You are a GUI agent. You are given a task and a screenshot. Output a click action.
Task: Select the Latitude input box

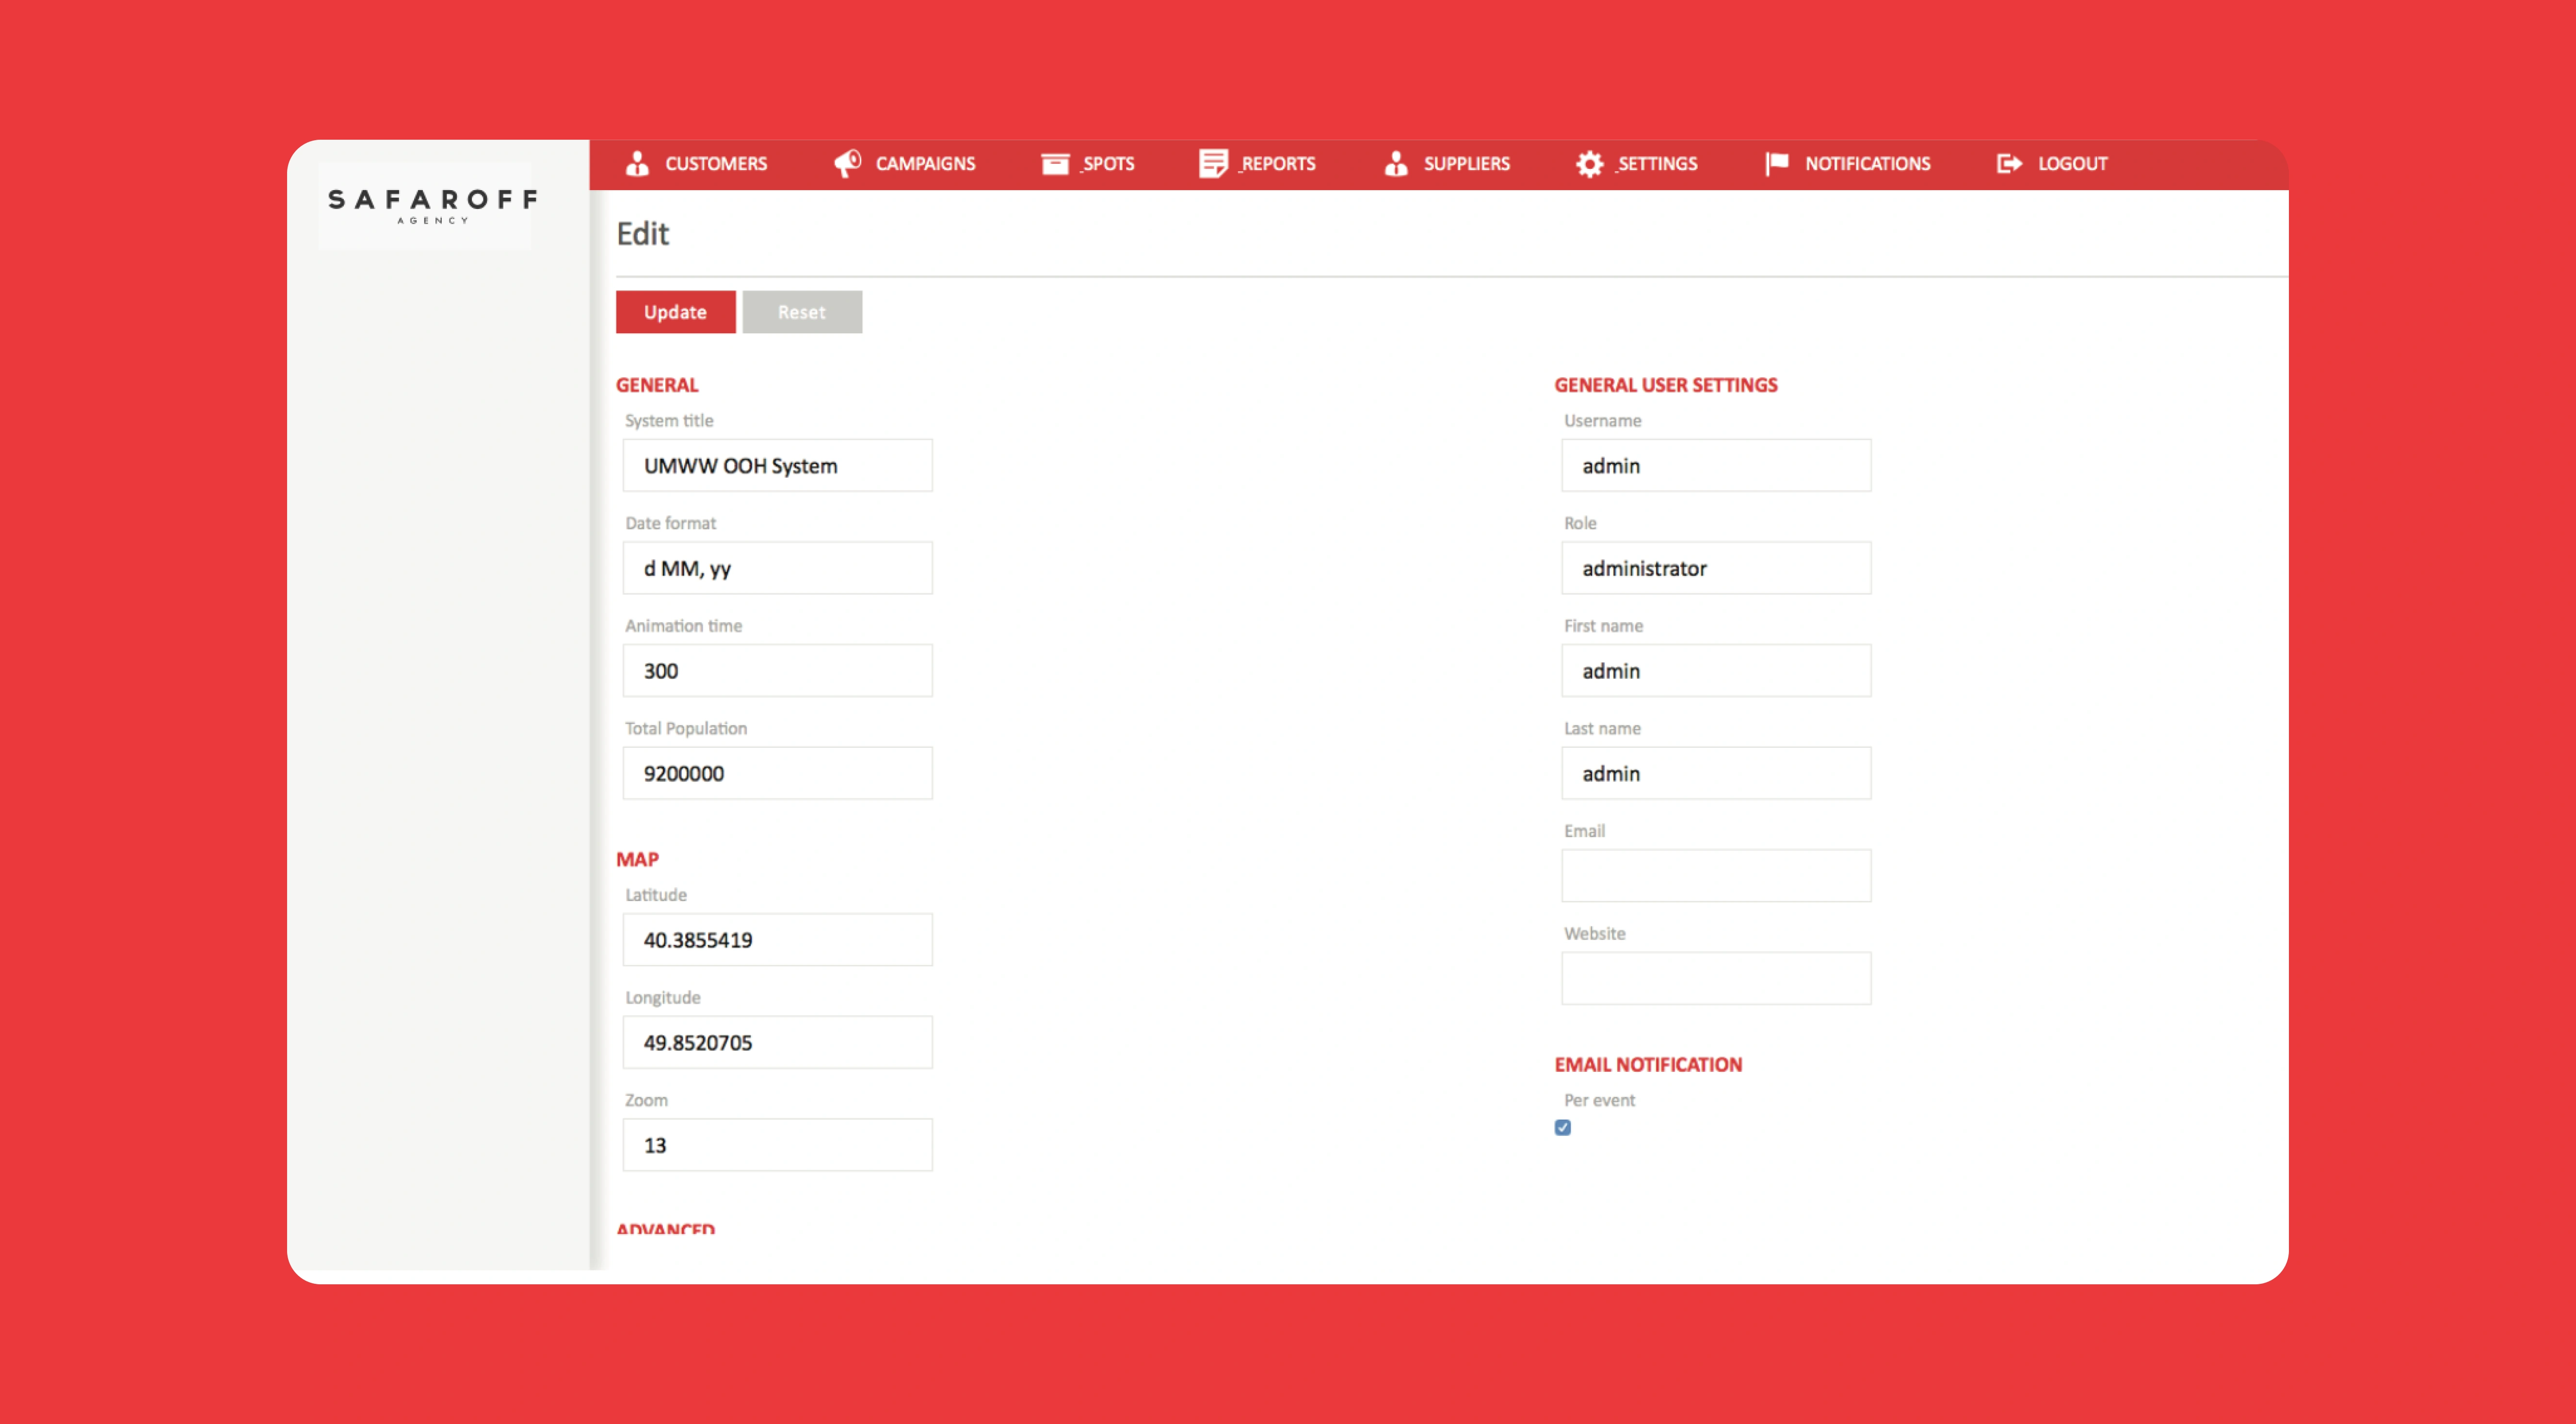pyautogui.click(x=777, y=939)
